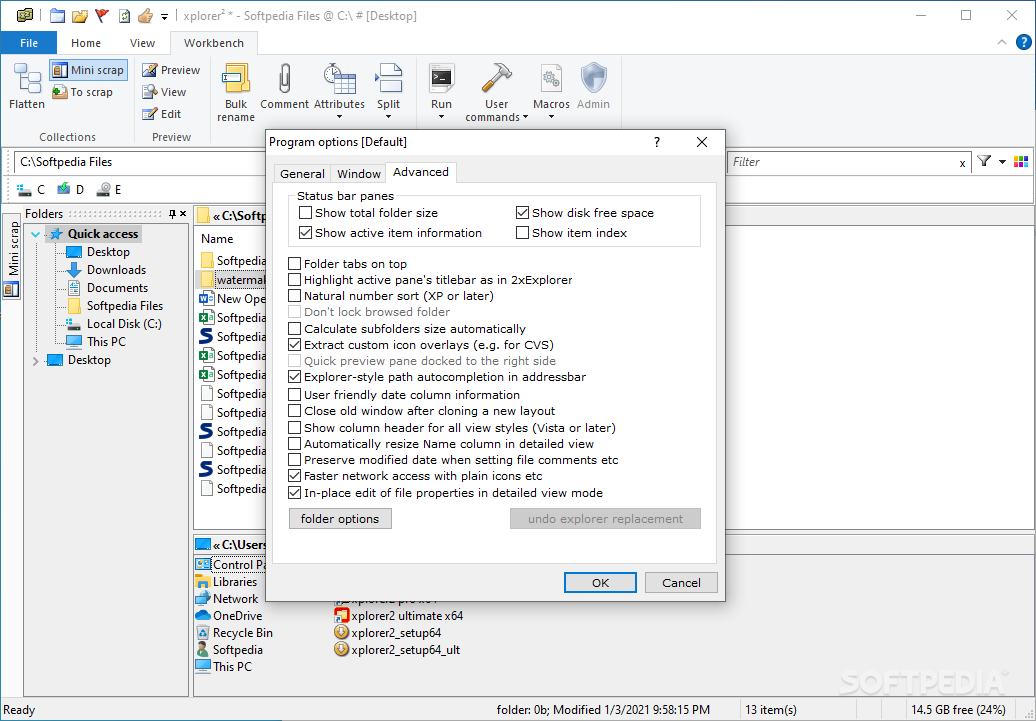Screen dimensions: 1036x721
Task: Open the Bulk rename tool
Action: (x=236, y=93)
